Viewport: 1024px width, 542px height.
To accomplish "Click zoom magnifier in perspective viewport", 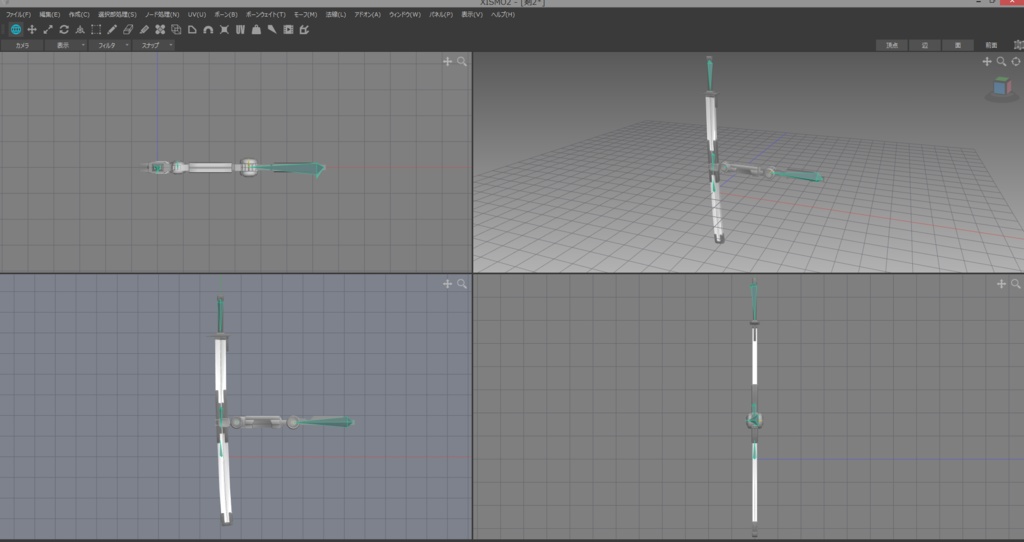I will [1001, 61].
